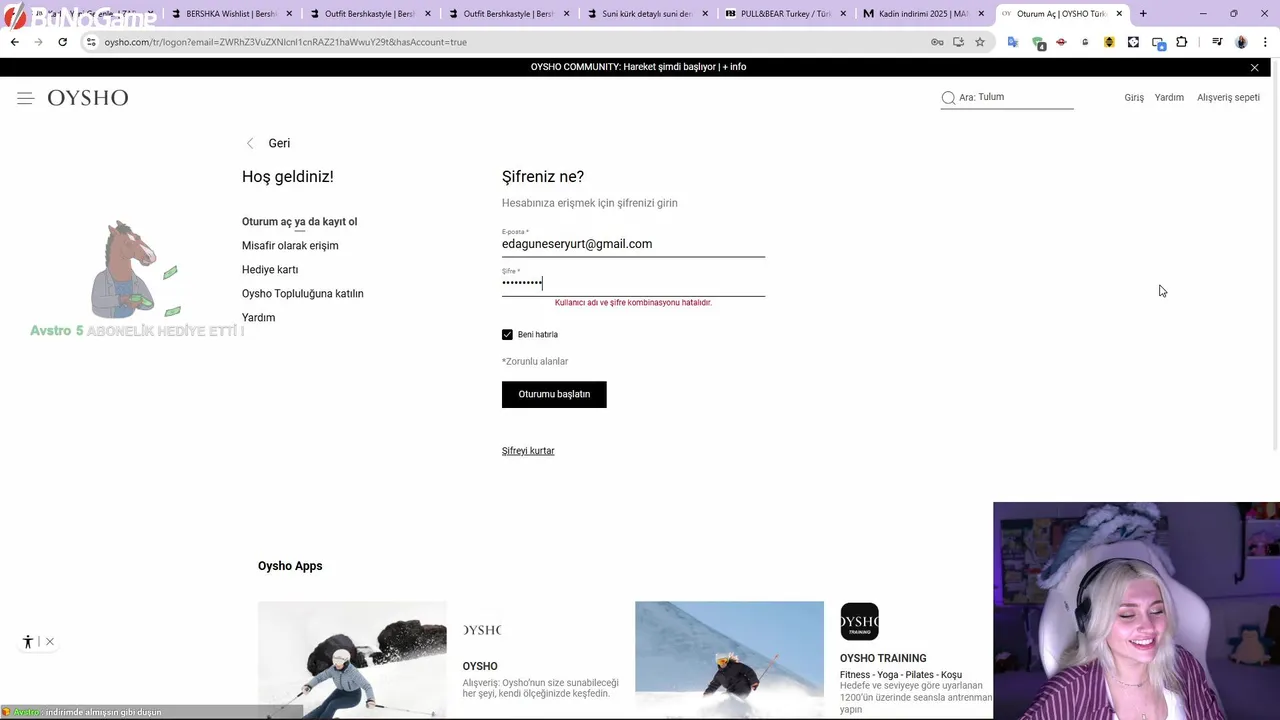This screenshot has height=720, width=1280.
Task: Click the OYSHO logo
Action: tap(88, 98)
